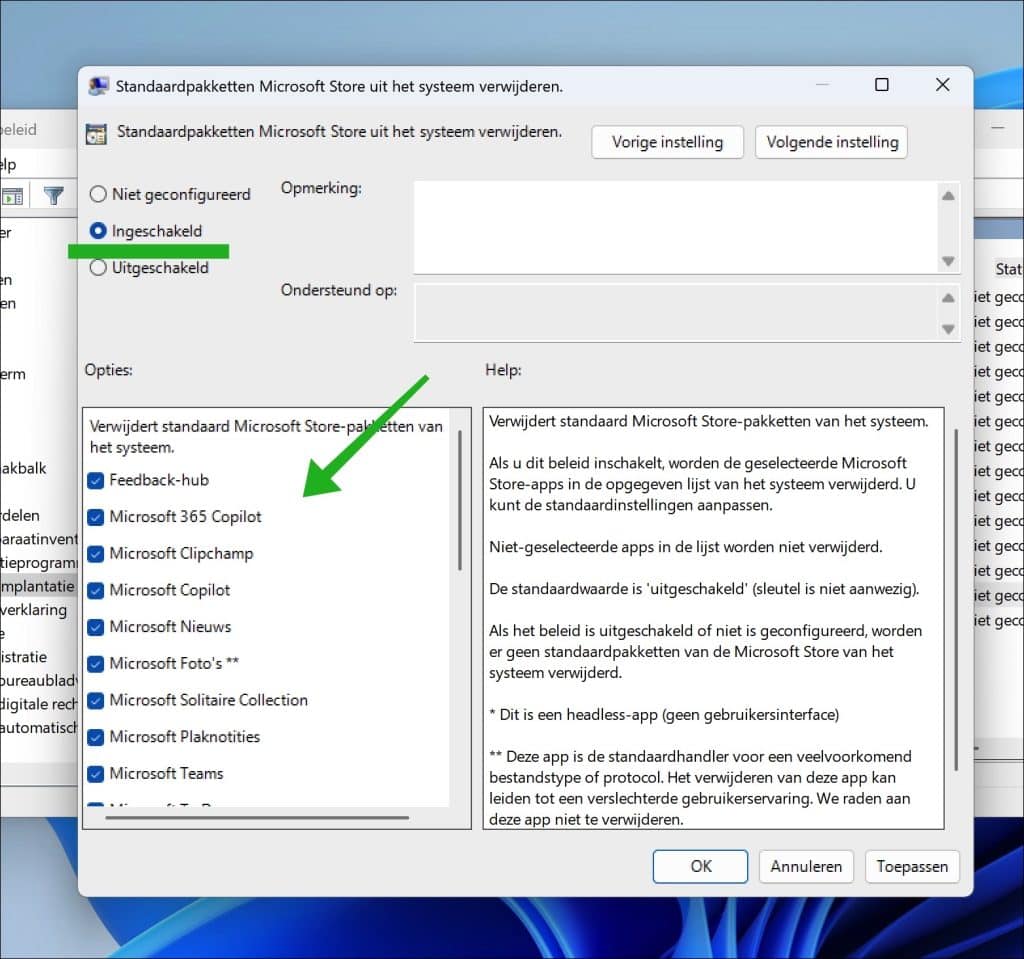
Task: Uncheck the Microsoft Plaknotities checkbox
Action: point(95,737)
